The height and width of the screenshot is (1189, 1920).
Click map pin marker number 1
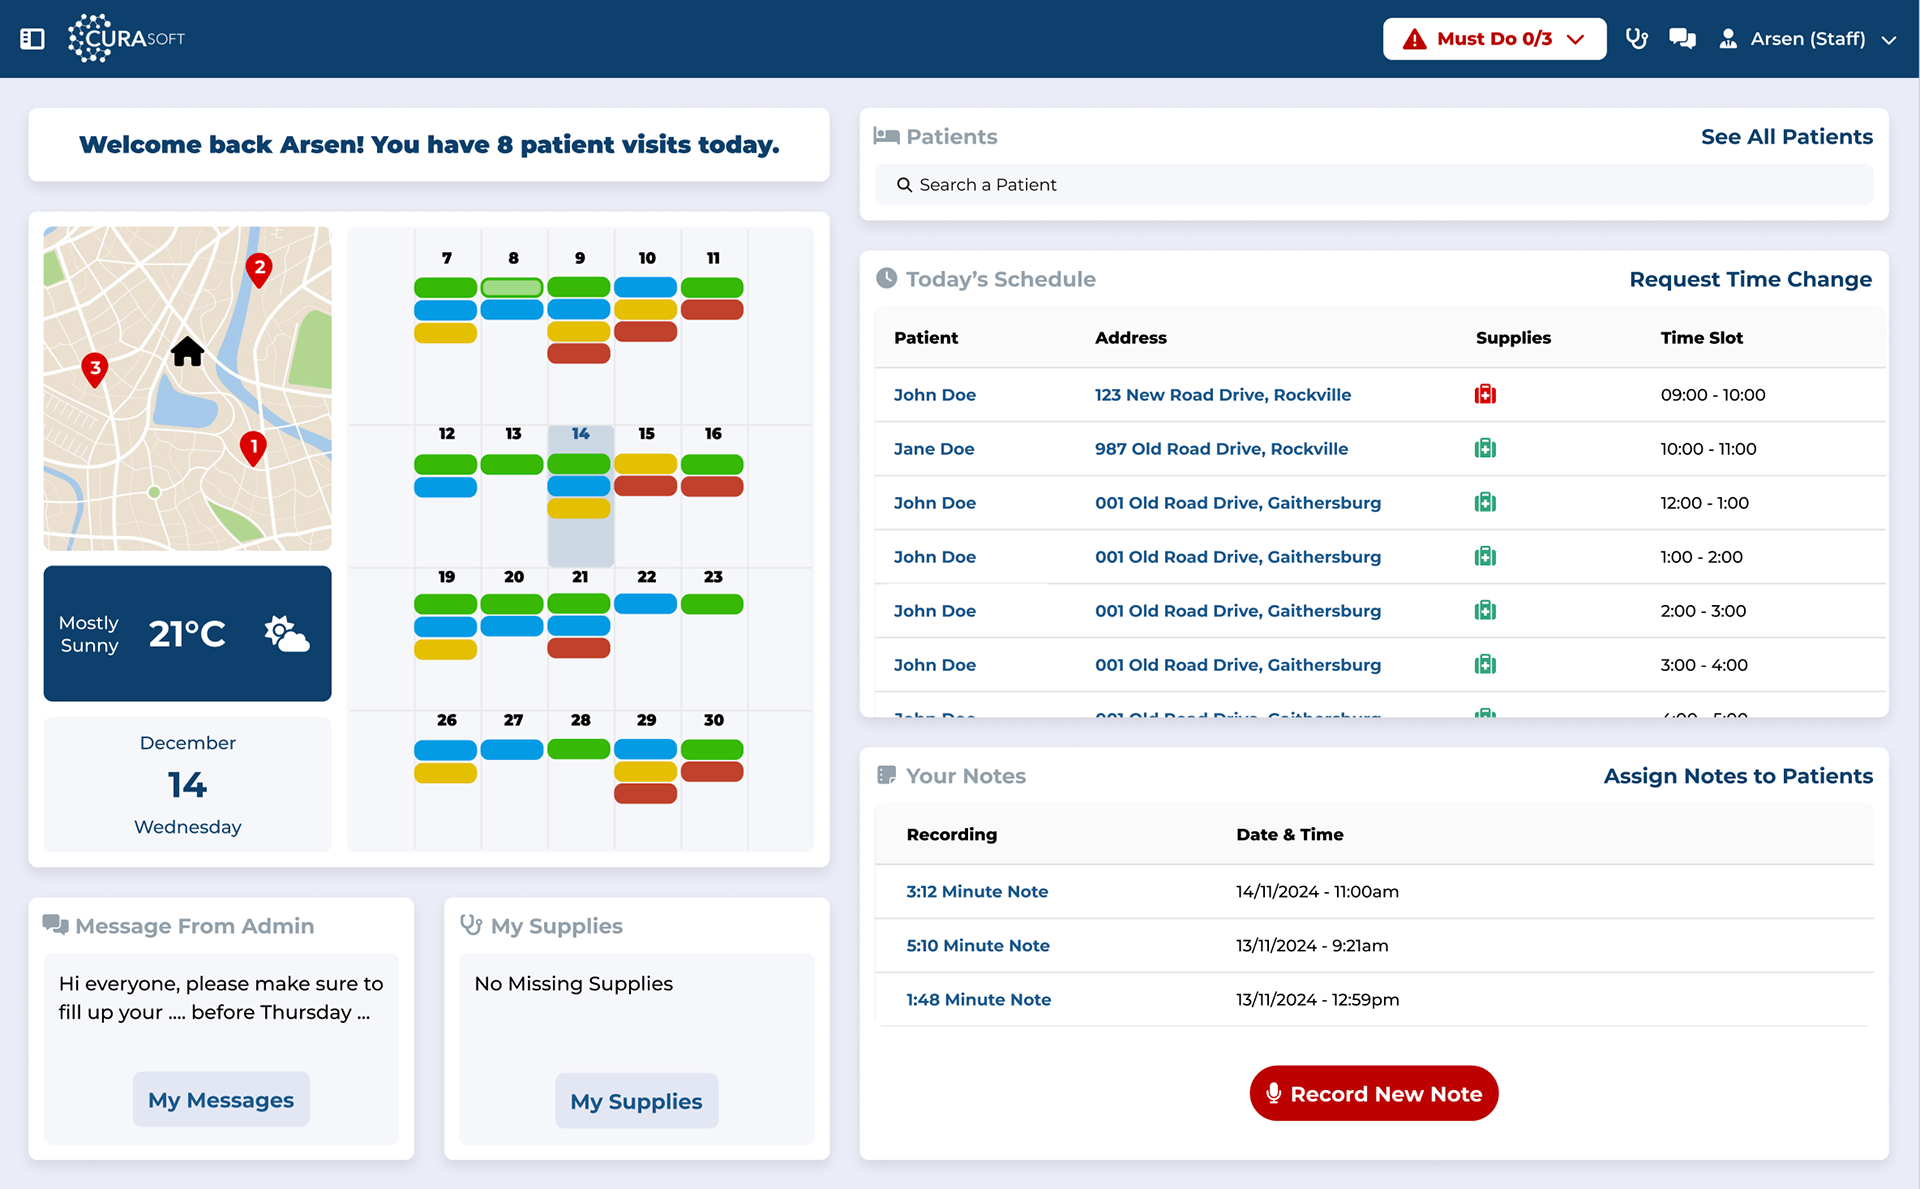click(253, 447)
